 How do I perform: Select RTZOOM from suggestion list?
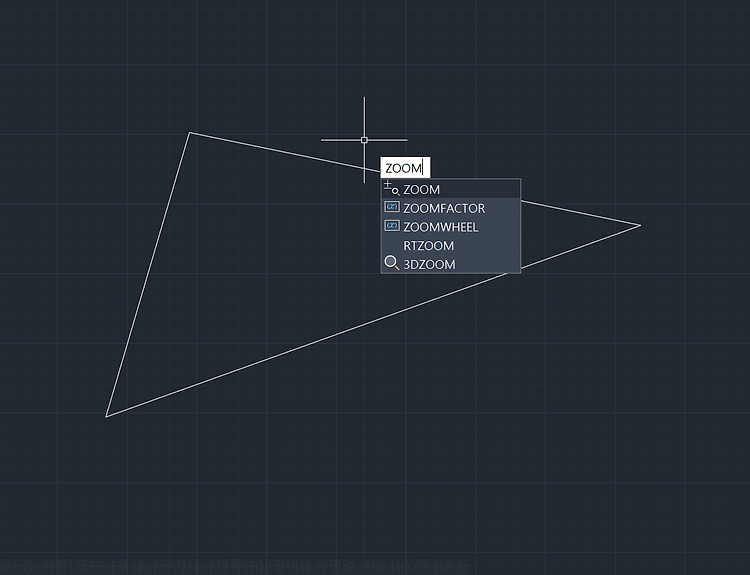[x=450, y=245]
